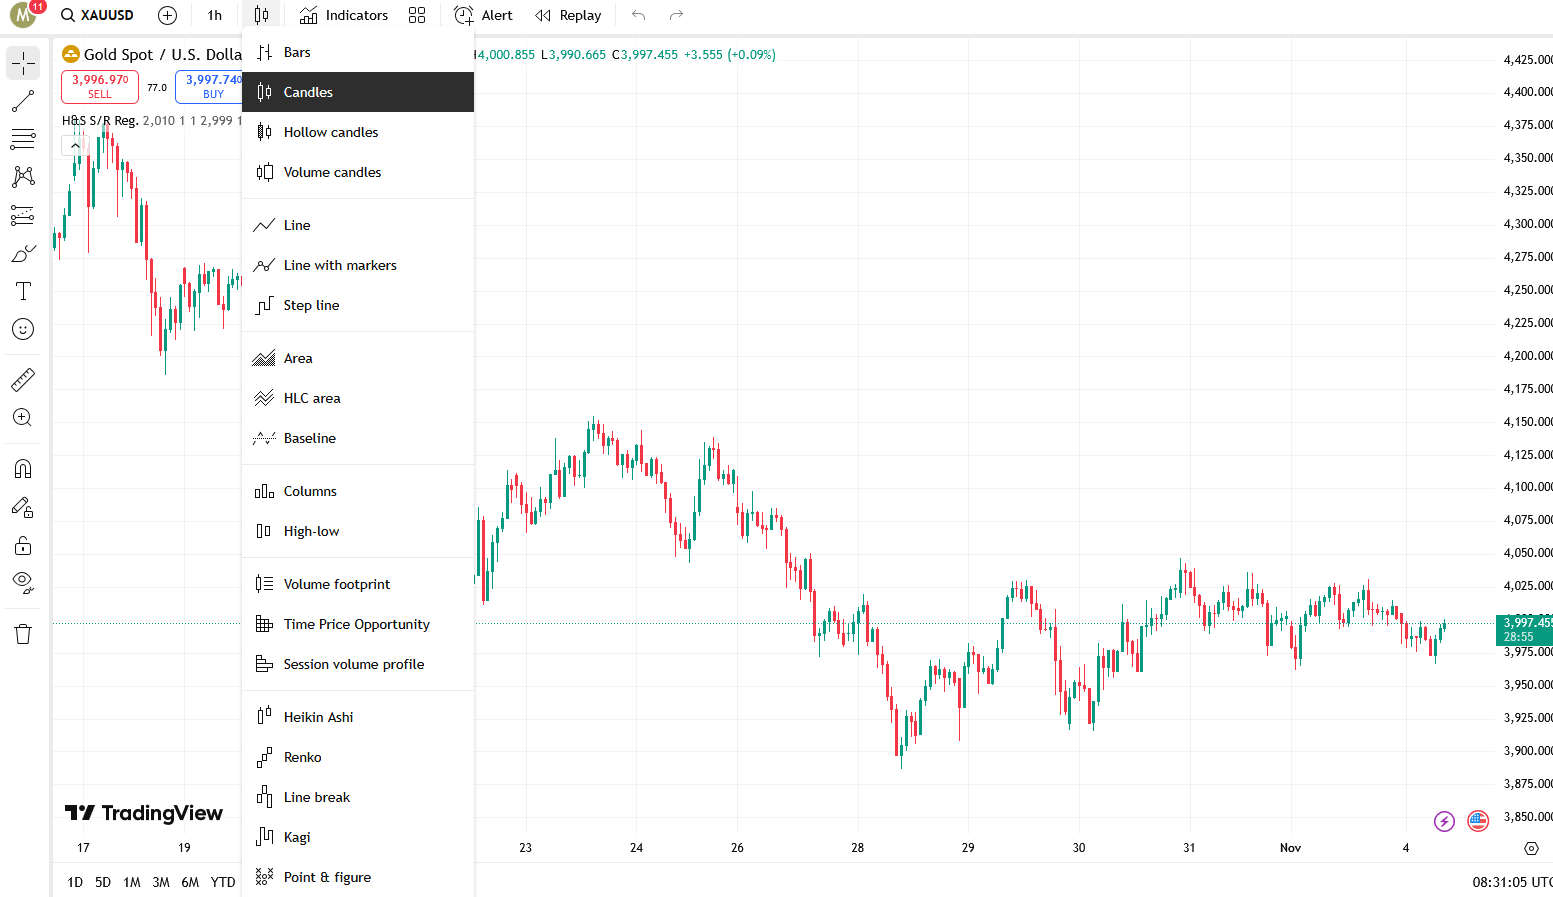Open the 1h timeframe interval dropdown
This screenshot has width=1553, height=897.
pos(215,15)
